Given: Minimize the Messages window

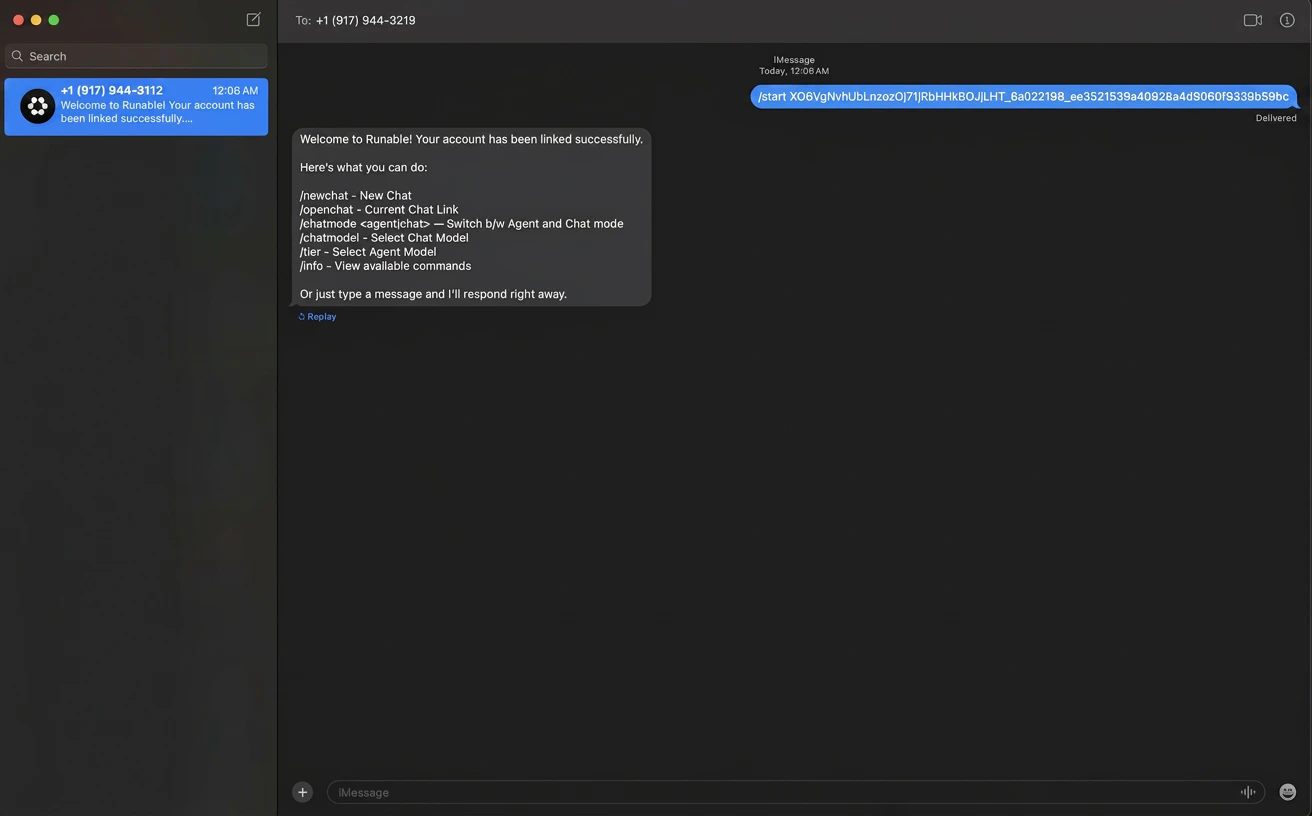Looking at the screenshot, I should coord(36,20).
